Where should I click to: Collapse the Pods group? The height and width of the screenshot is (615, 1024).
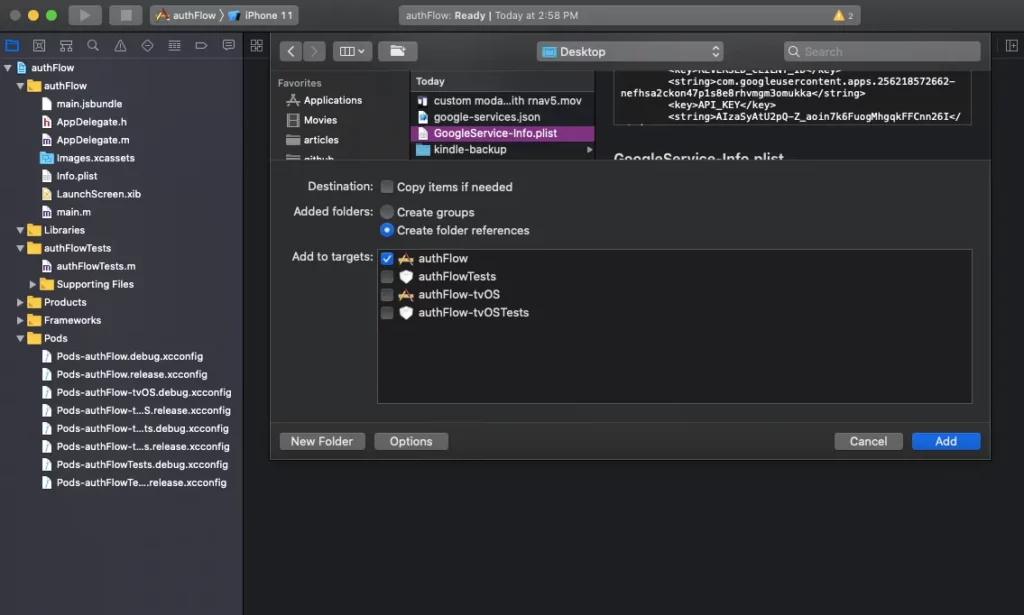20,338
